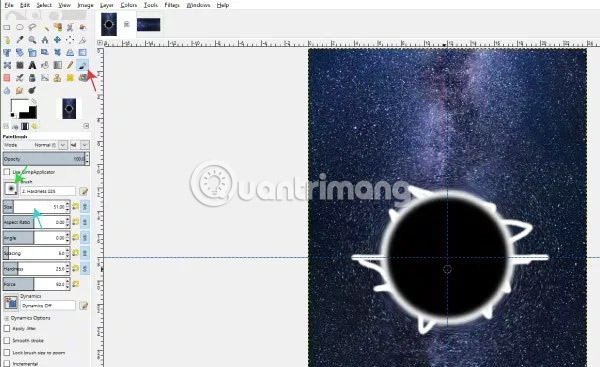
Task: Toggle the blue link button beside Angle
Action: [x=85, y=238]
